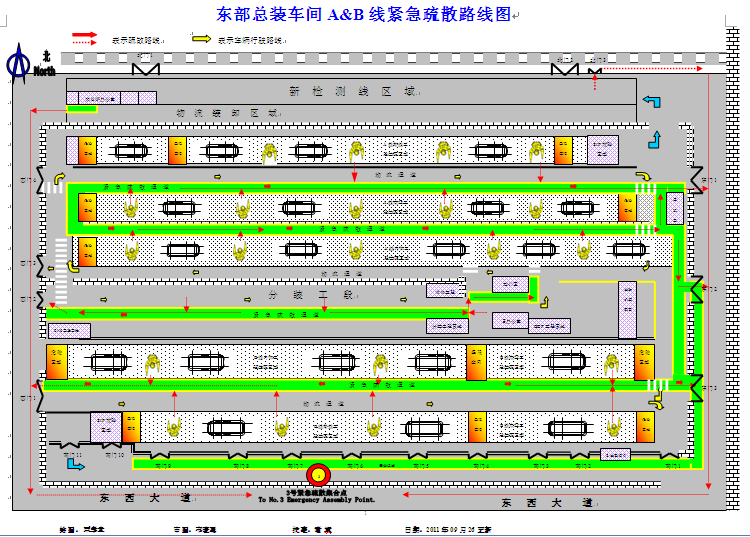
Task: Click the 3号紧急疏散集合点 caption
Action: (x=316, y=493)
